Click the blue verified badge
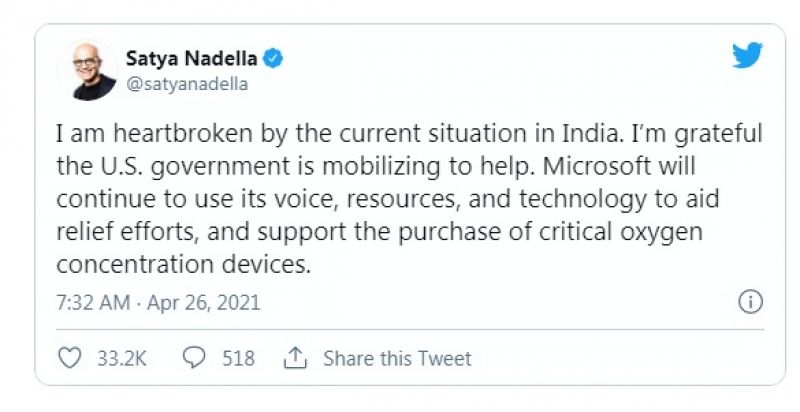 tap(273, 58)
